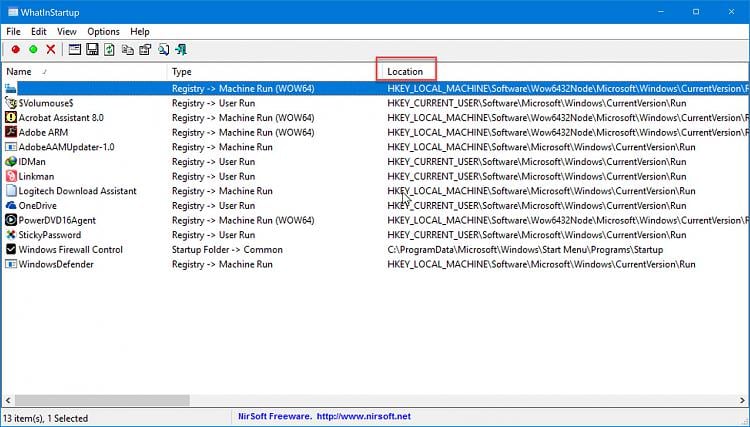
Task: Click the horizontal scrollbar left arrow
Action: 8,400
